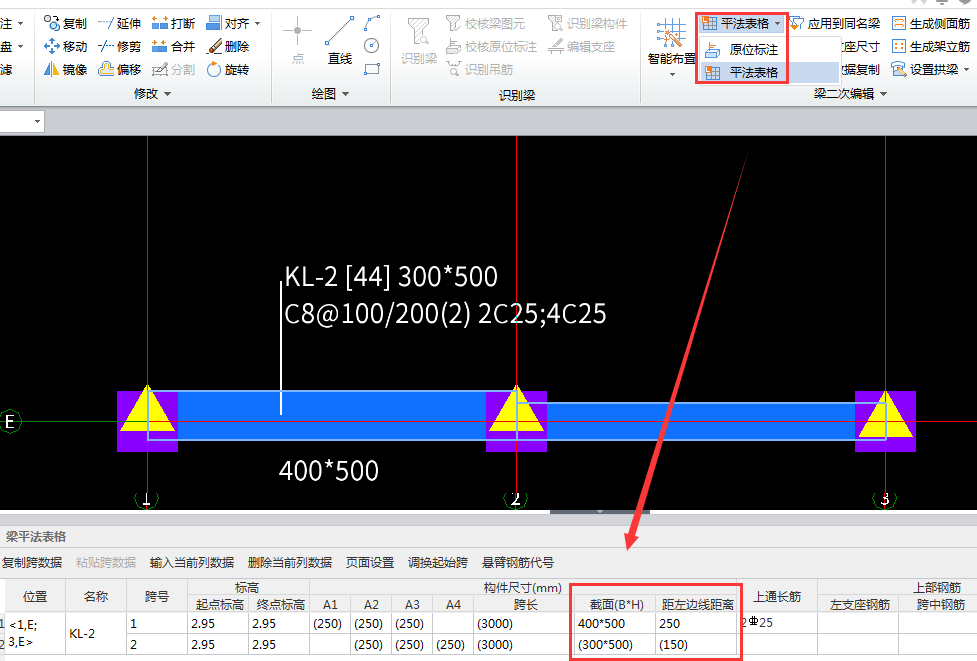Select the 复制 (copy) tool
The image size is (977, 661).
pyautogui.click(x=65, y=24)
